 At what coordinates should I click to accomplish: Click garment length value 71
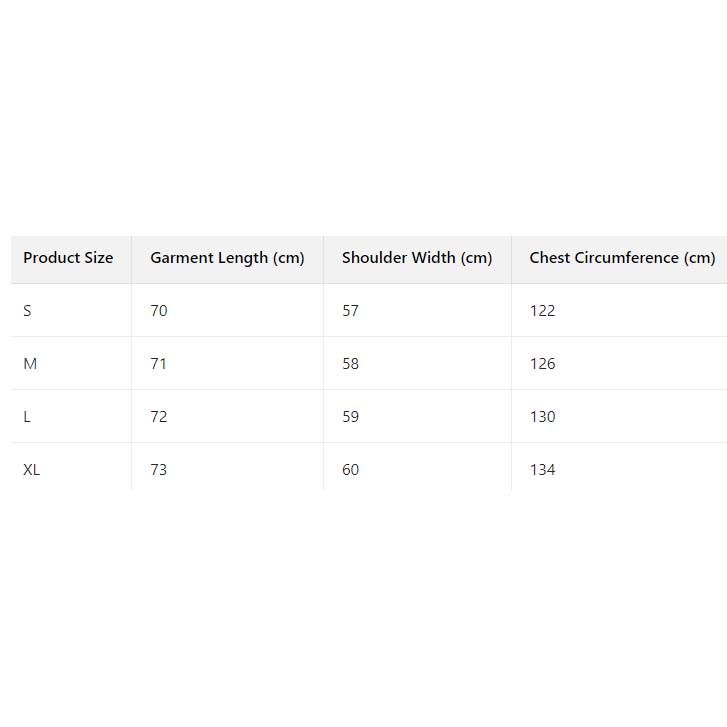click(159, 364)
